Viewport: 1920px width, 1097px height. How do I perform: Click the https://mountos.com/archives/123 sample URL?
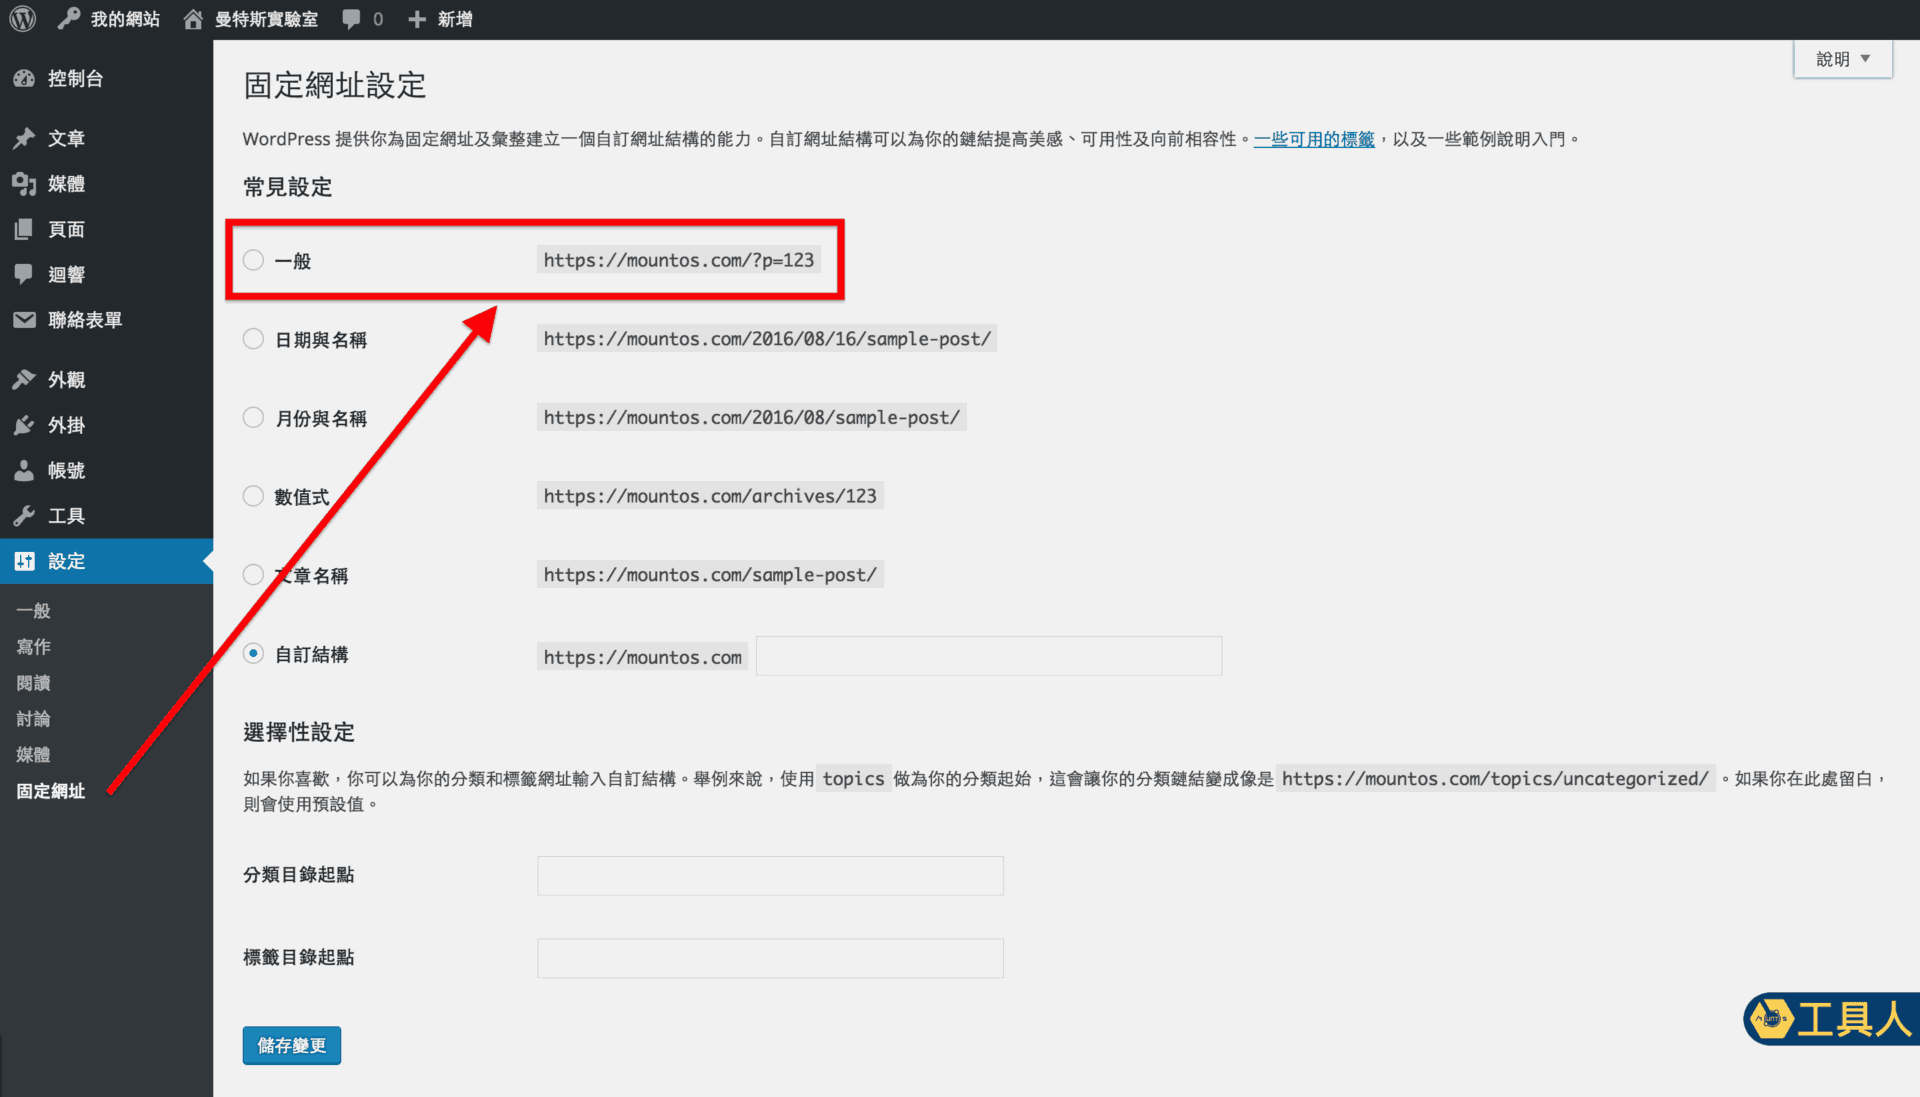tap(710, 496)
